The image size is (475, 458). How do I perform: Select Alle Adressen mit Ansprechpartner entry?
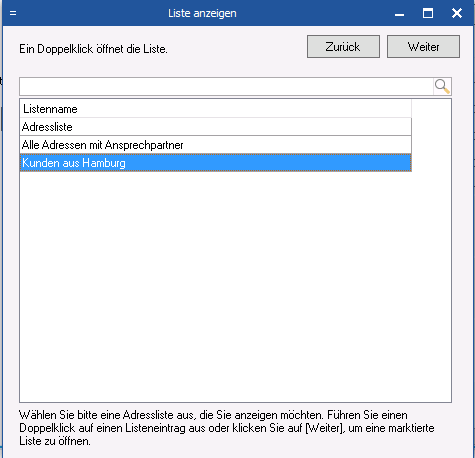pyautogui.click(x=215, y=145)
